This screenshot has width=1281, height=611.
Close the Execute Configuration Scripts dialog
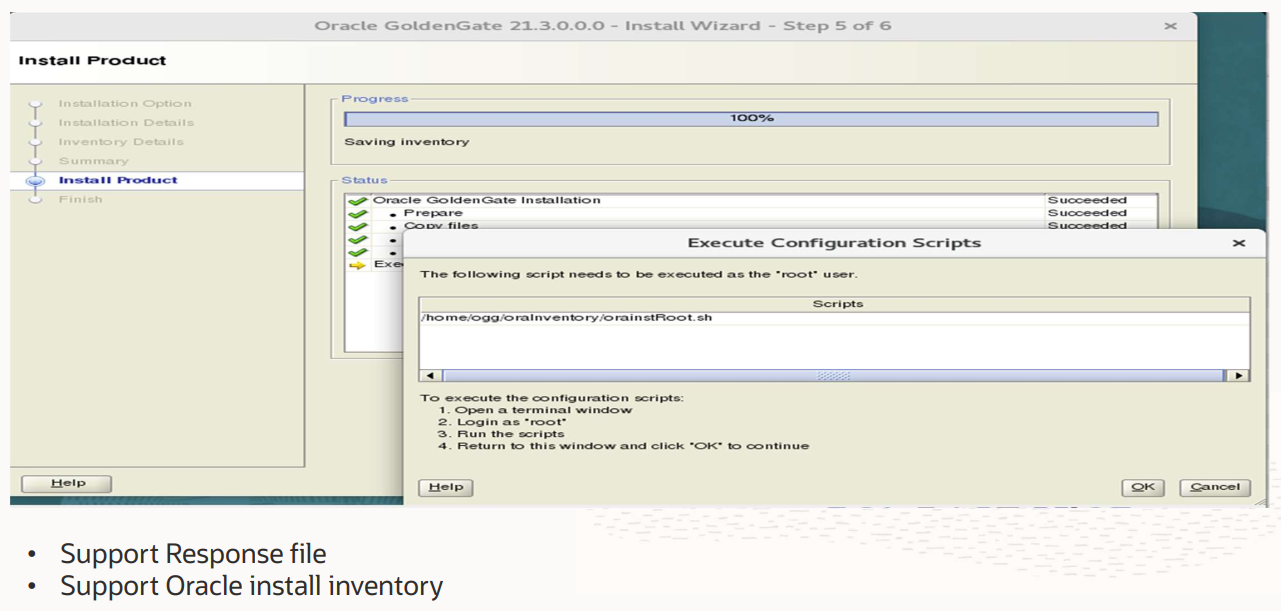pos(1239,243)
